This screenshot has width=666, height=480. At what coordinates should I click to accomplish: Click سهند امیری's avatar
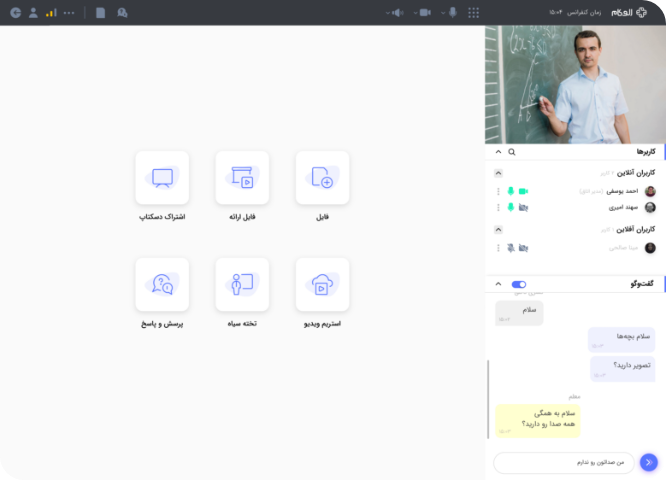tap(650, 207)
